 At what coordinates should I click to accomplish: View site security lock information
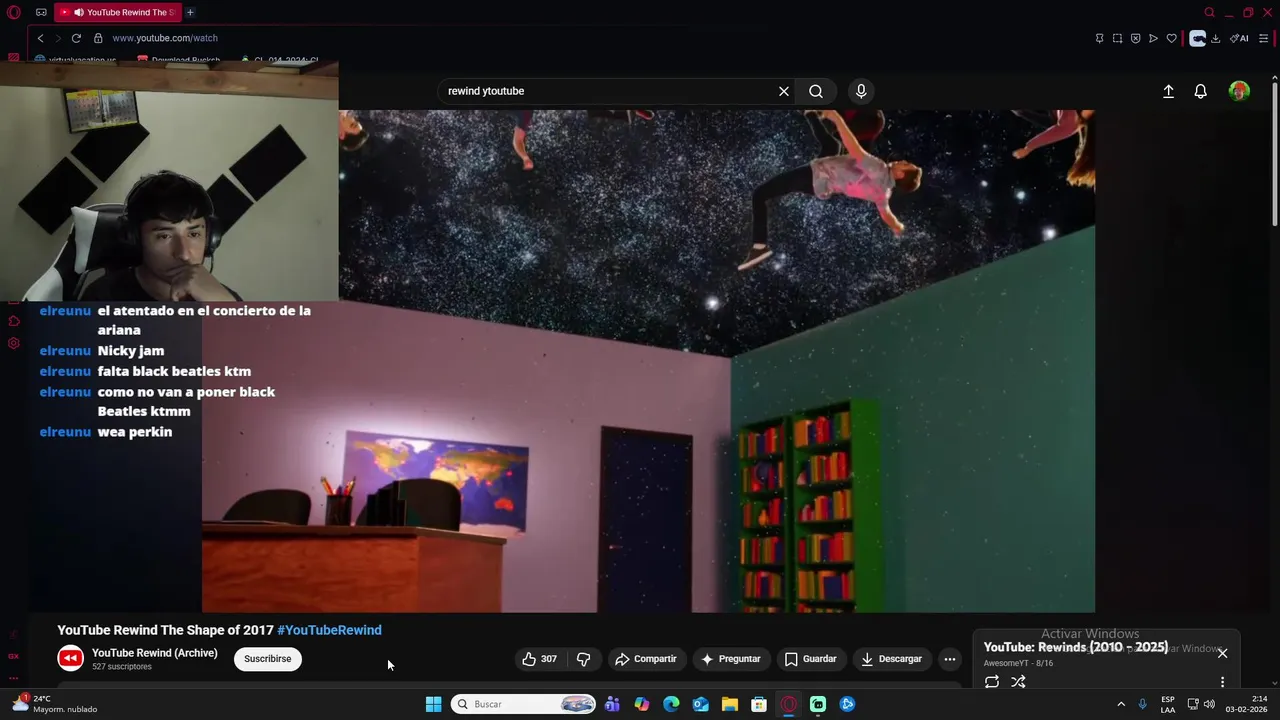click(x=98, y=38)
